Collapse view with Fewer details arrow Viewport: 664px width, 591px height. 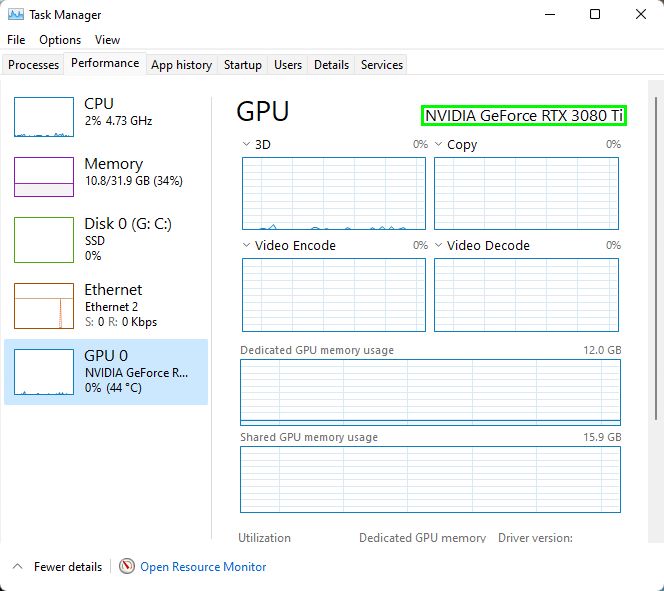tap(17, 567)
